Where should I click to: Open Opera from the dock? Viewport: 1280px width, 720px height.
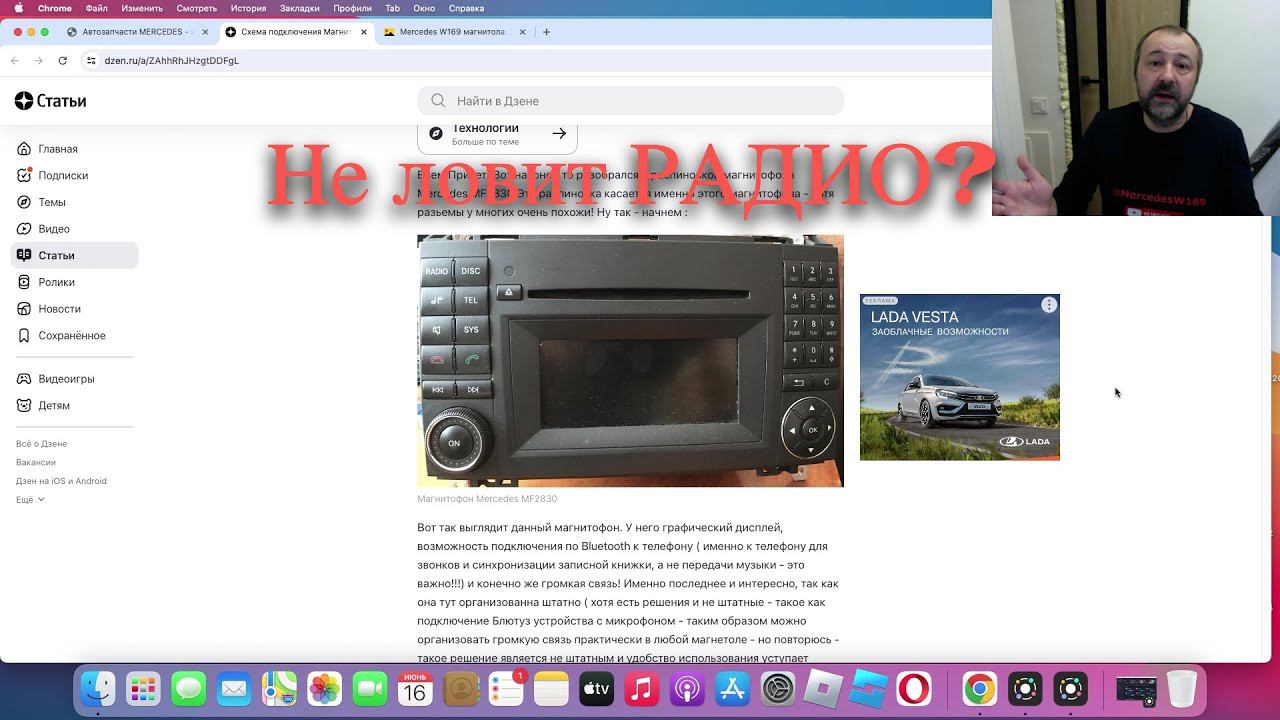click(x=913, y=689)
